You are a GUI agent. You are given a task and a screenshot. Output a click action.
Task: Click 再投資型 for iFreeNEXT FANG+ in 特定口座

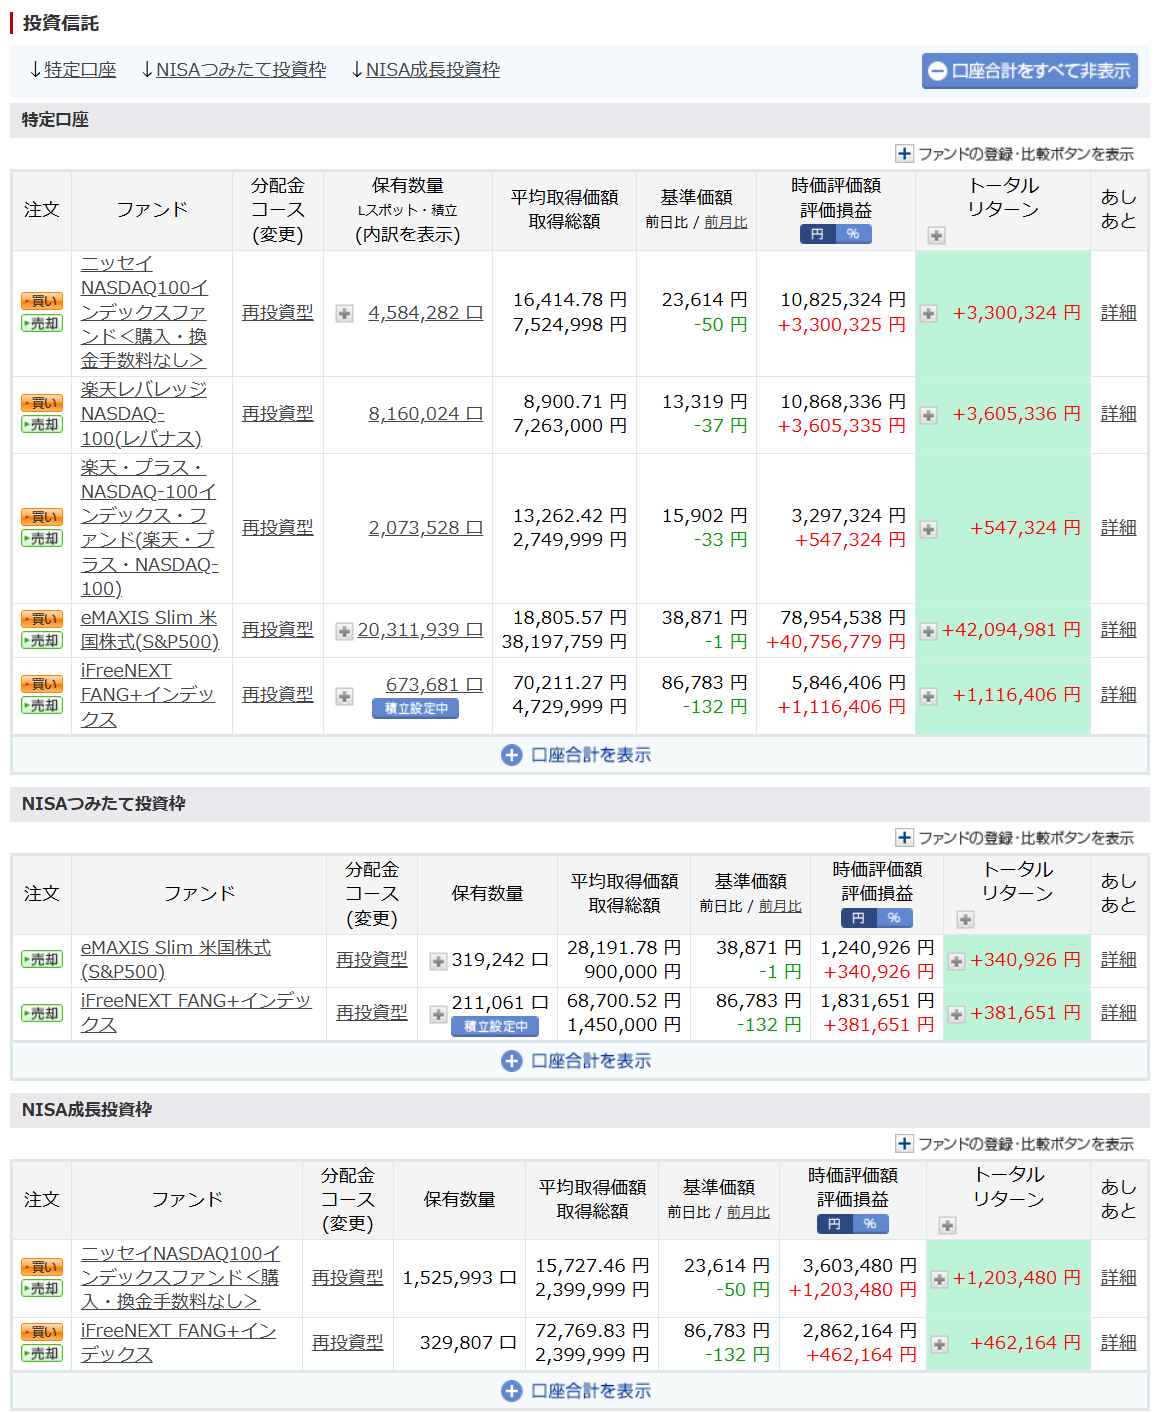[277, 695]
